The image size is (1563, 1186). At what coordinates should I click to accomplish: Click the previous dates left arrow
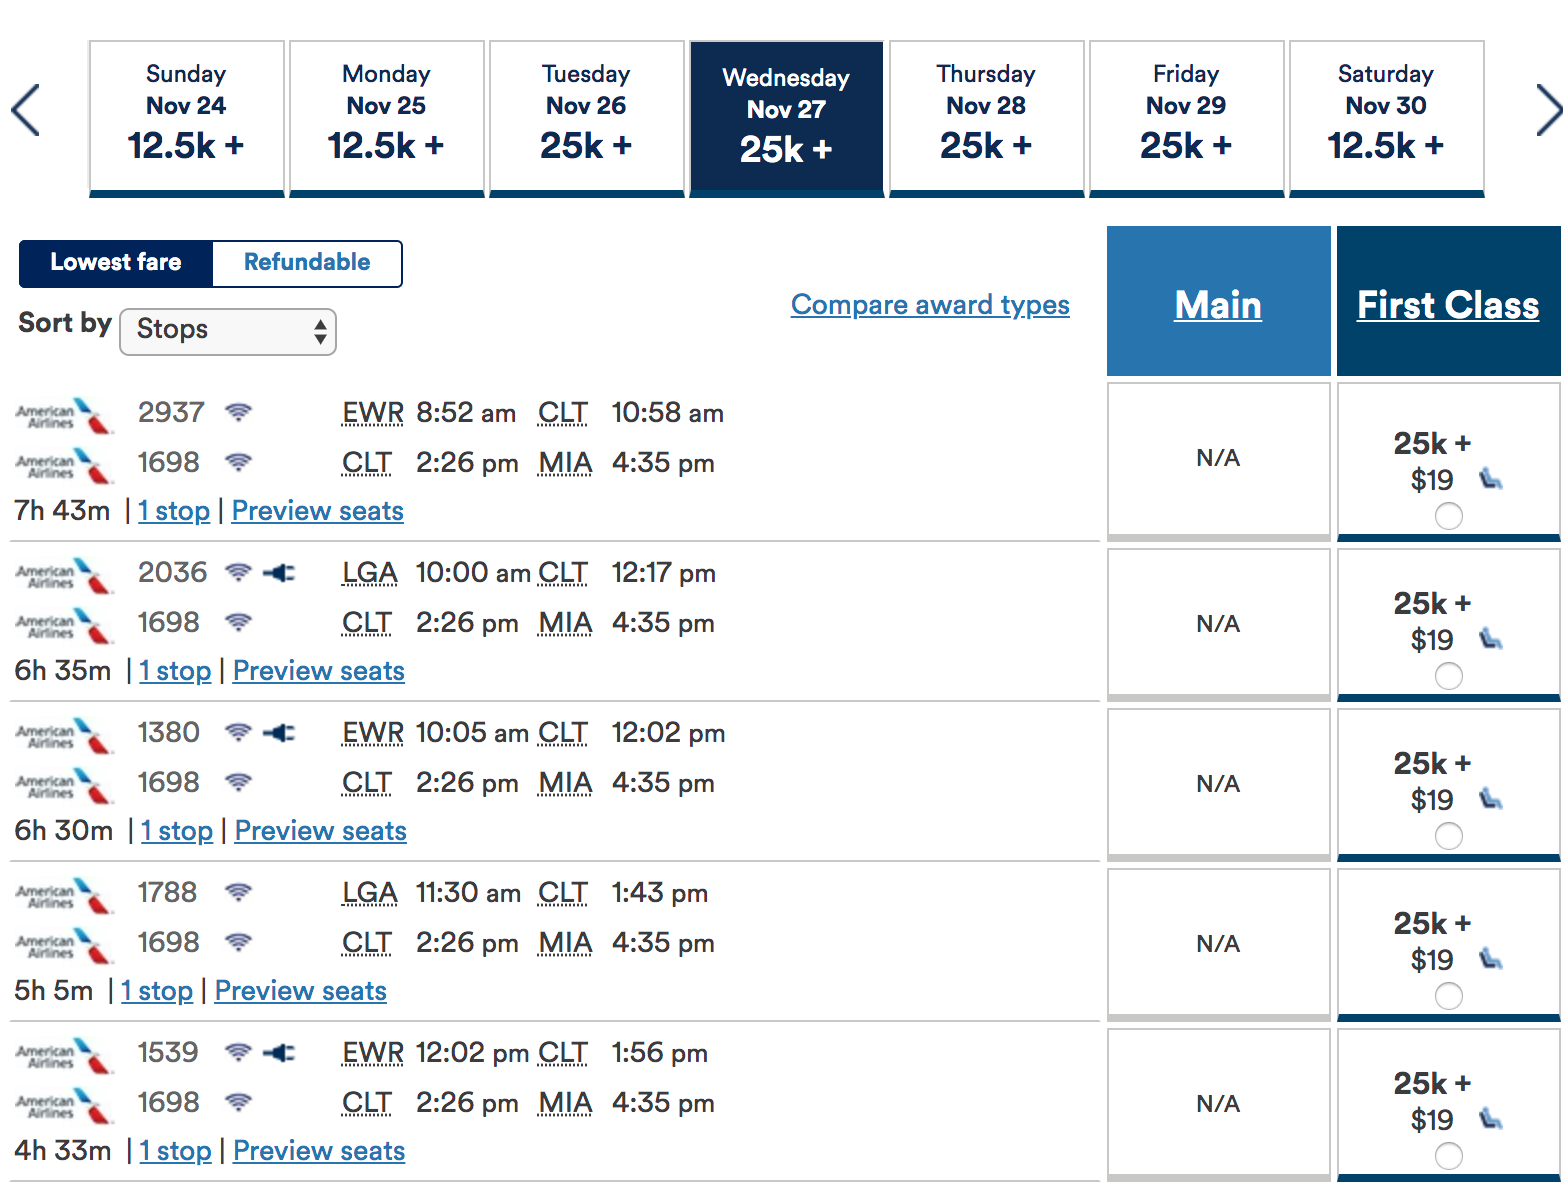coord(26,110)
